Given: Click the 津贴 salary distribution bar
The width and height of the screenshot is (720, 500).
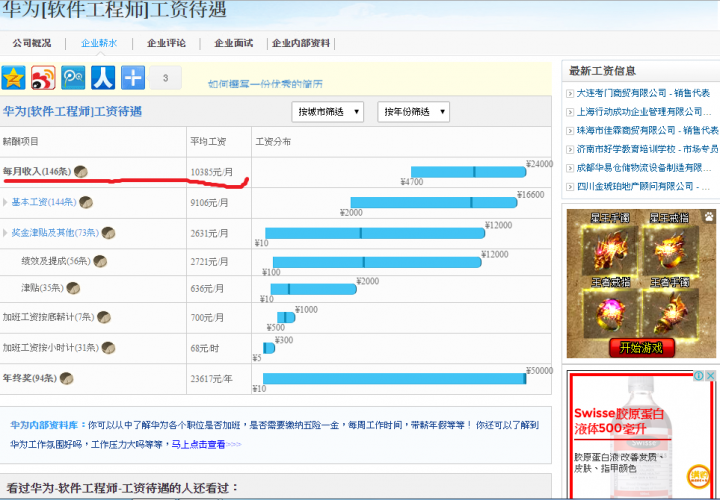Looking at the screenshot, I should (314, 289).
